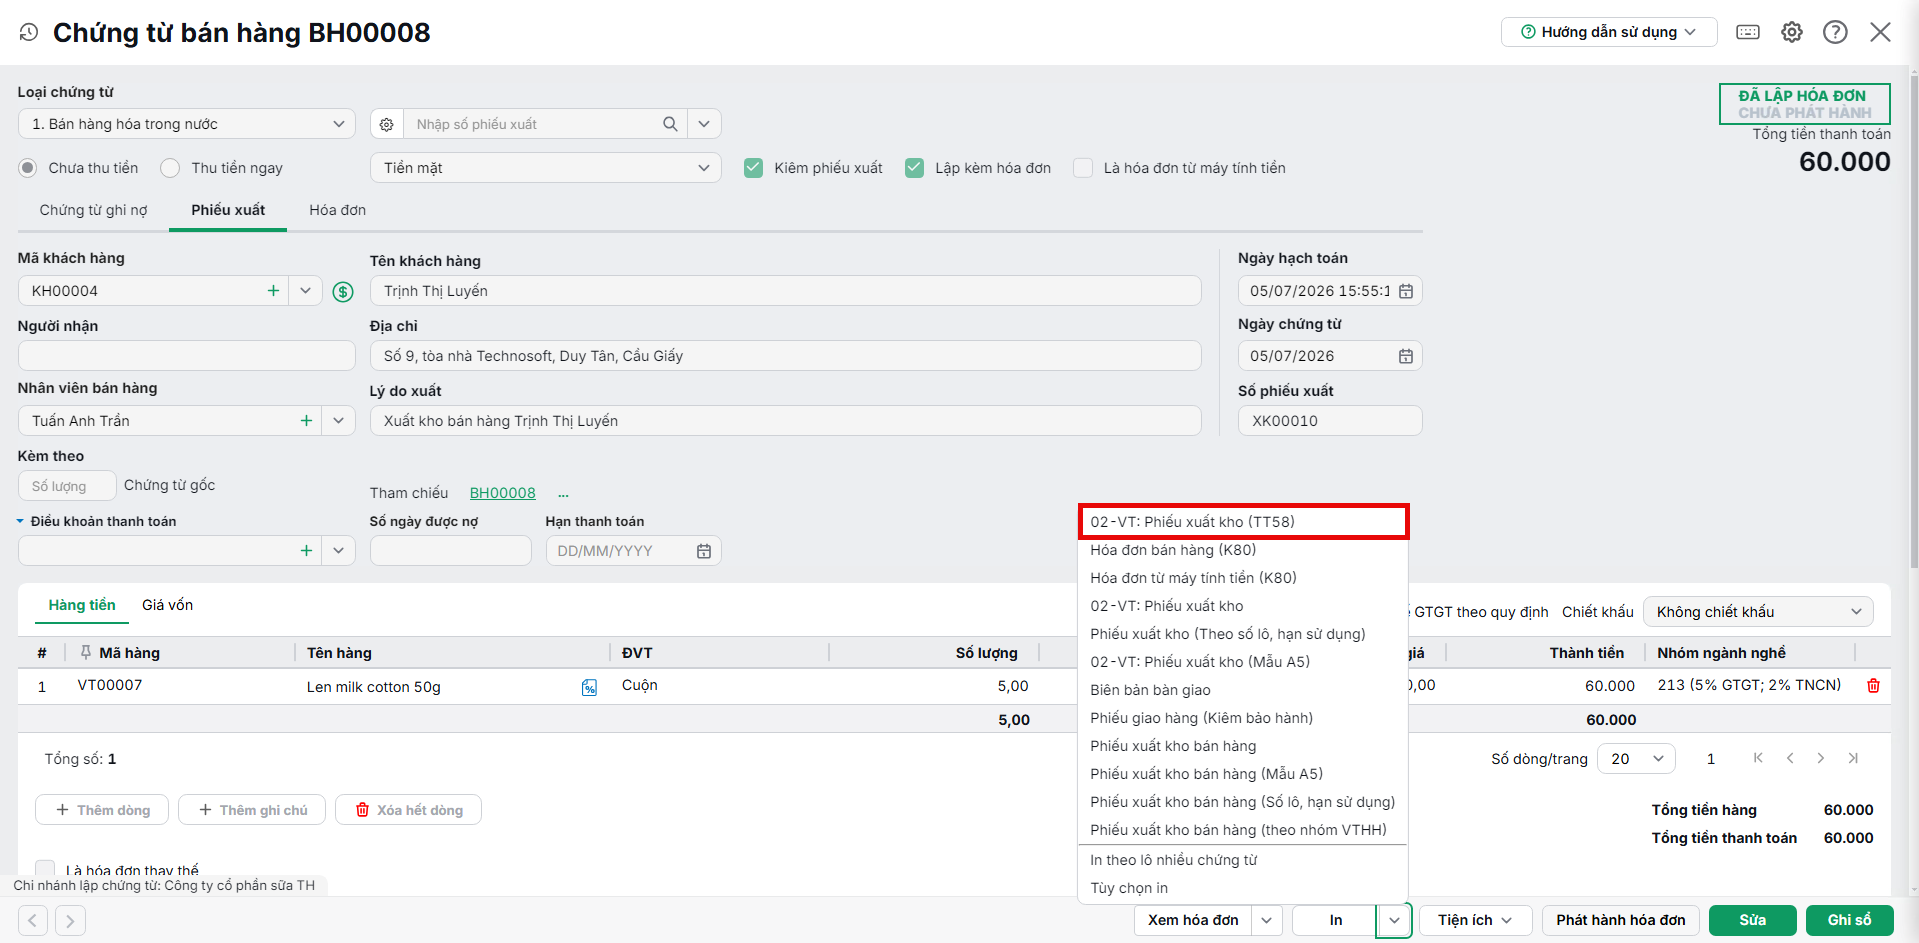
Task: Click the help question mark icon
Action: point(1835,32)
